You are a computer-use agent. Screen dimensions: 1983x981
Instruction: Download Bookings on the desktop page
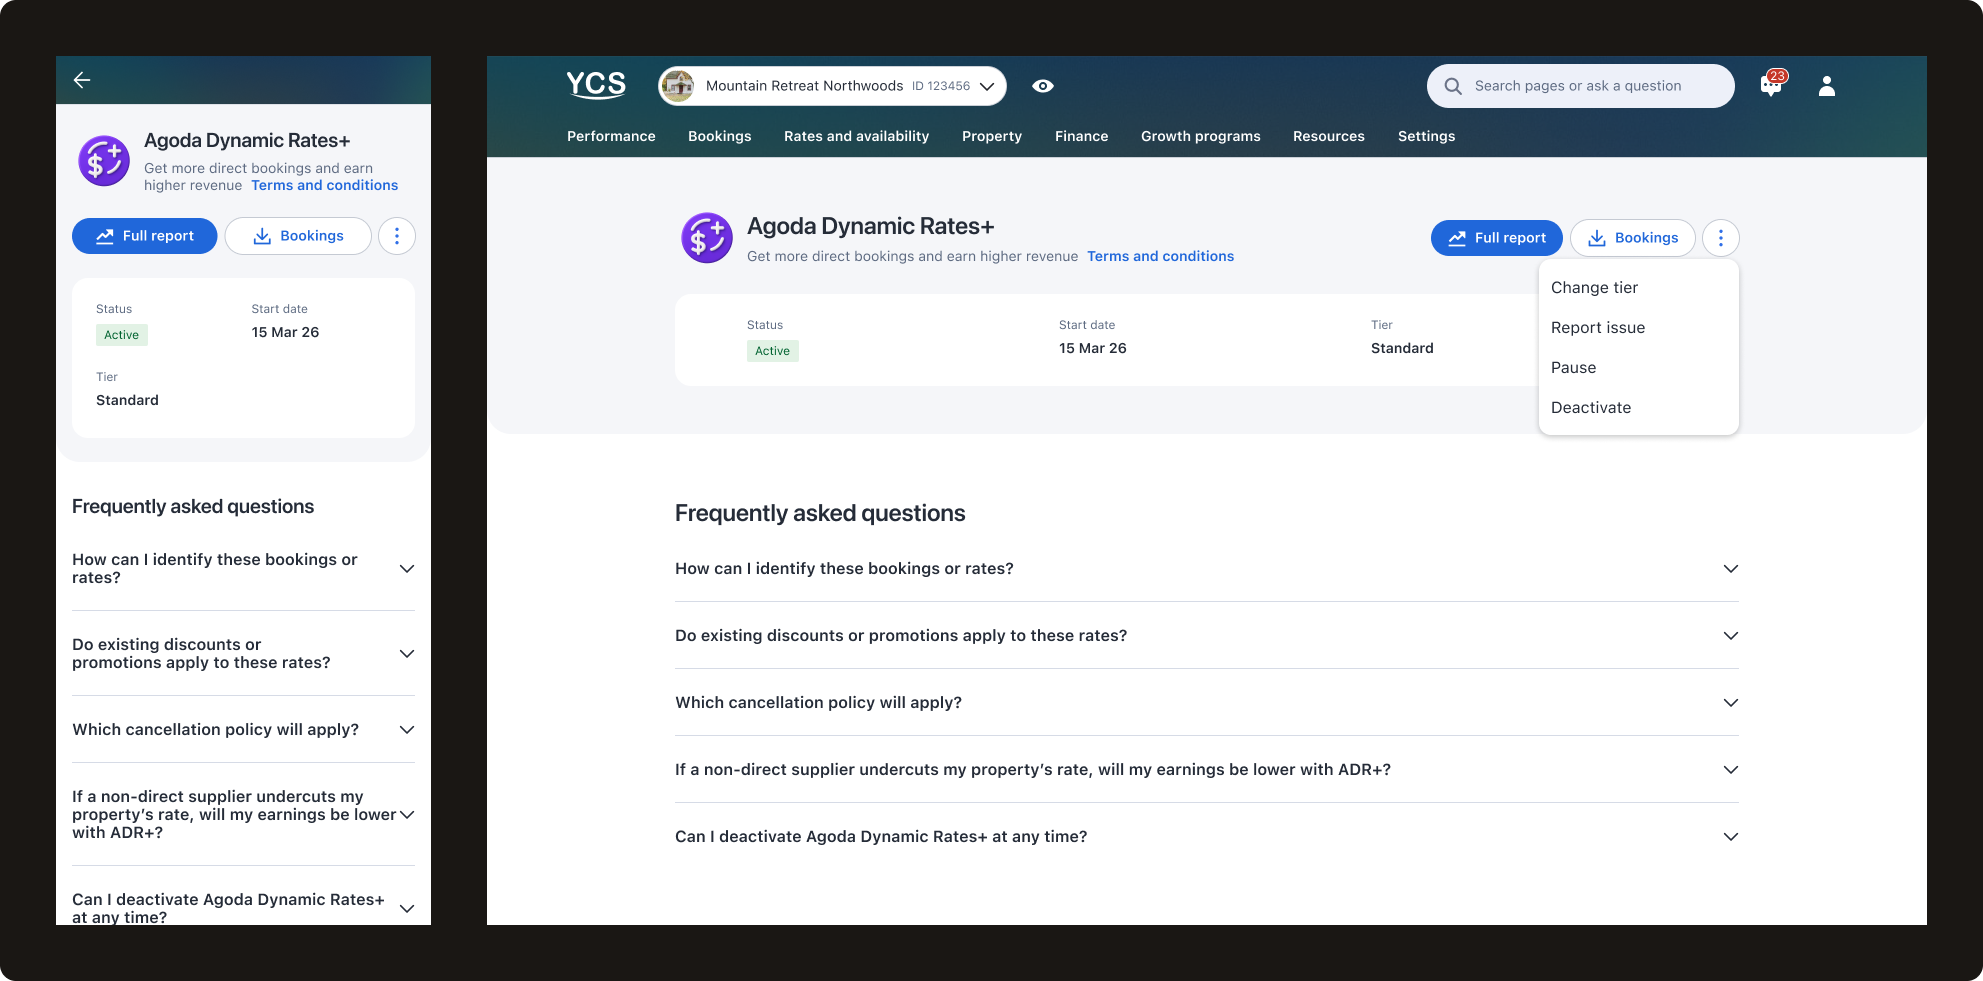[1633, 238]
